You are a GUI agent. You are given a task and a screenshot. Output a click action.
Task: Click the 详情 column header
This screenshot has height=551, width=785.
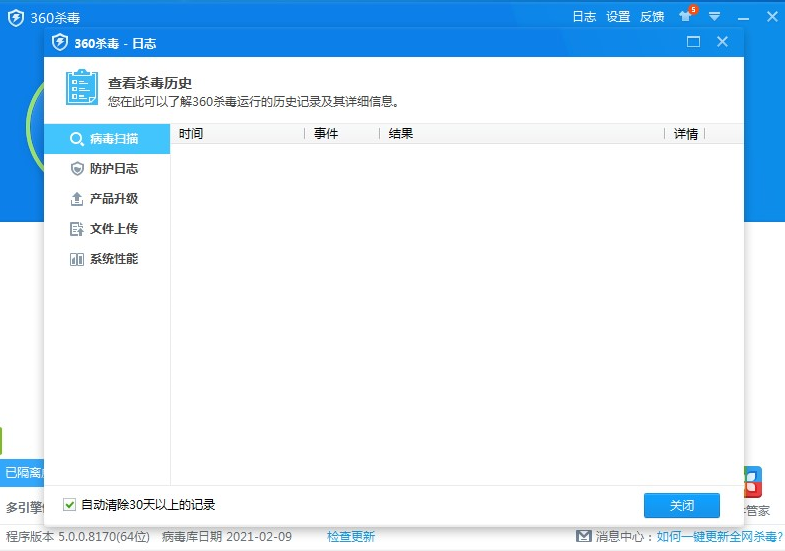[x=685, y=134]
